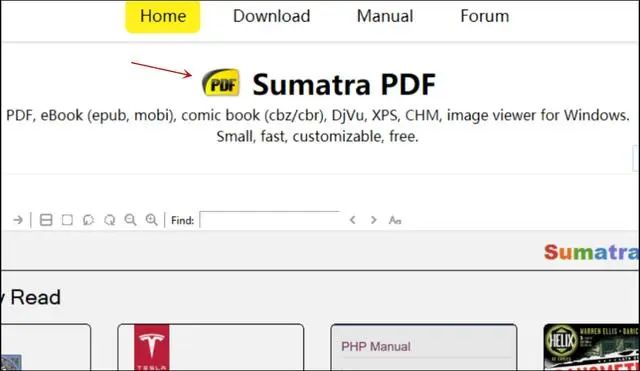Open the Home tab
The height and width of the screenshot is (371, 640).
click(x=163, y=16)
